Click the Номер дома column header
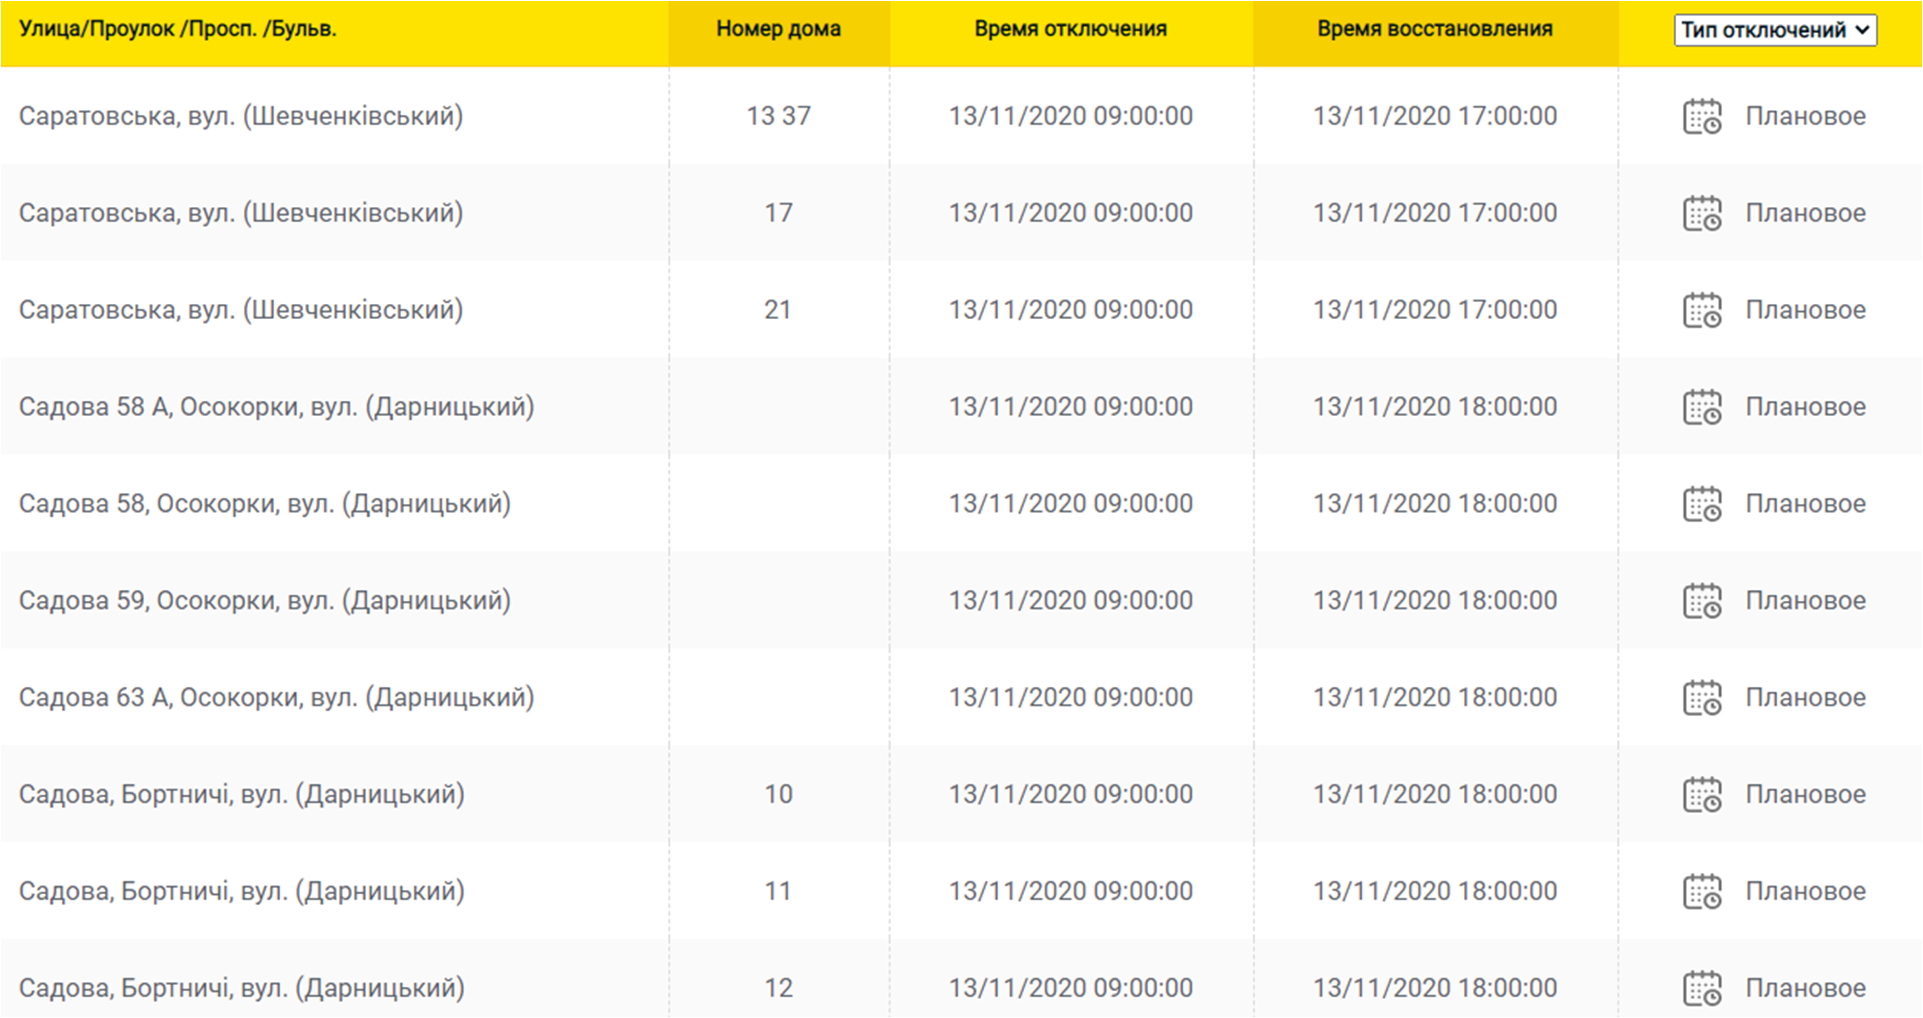 click(x=778, y=29)
